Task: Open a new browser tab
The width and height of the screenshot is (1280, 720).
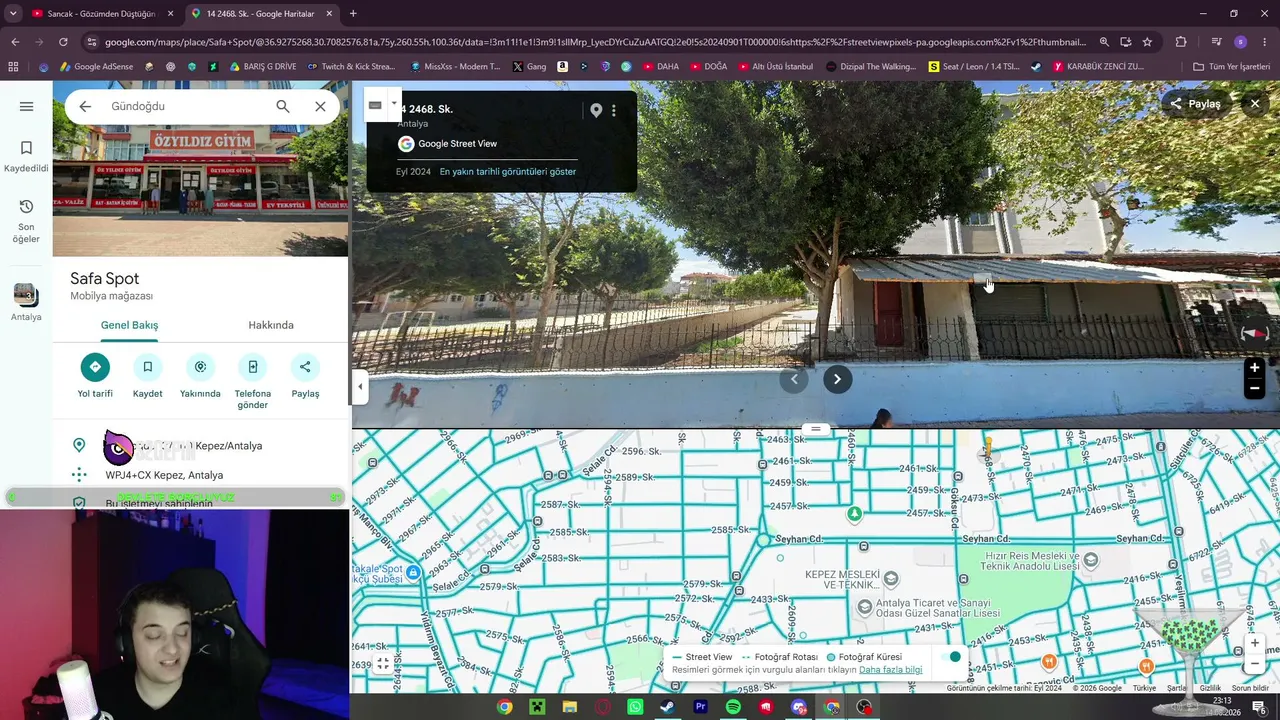Action: 353,14
